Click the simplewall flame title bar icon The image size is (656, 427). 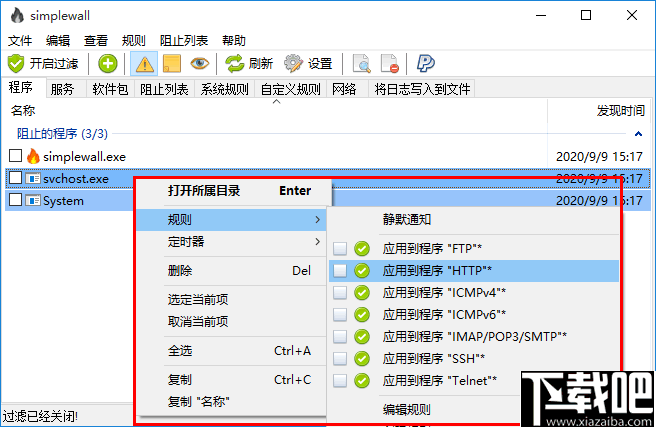(17, 16)
